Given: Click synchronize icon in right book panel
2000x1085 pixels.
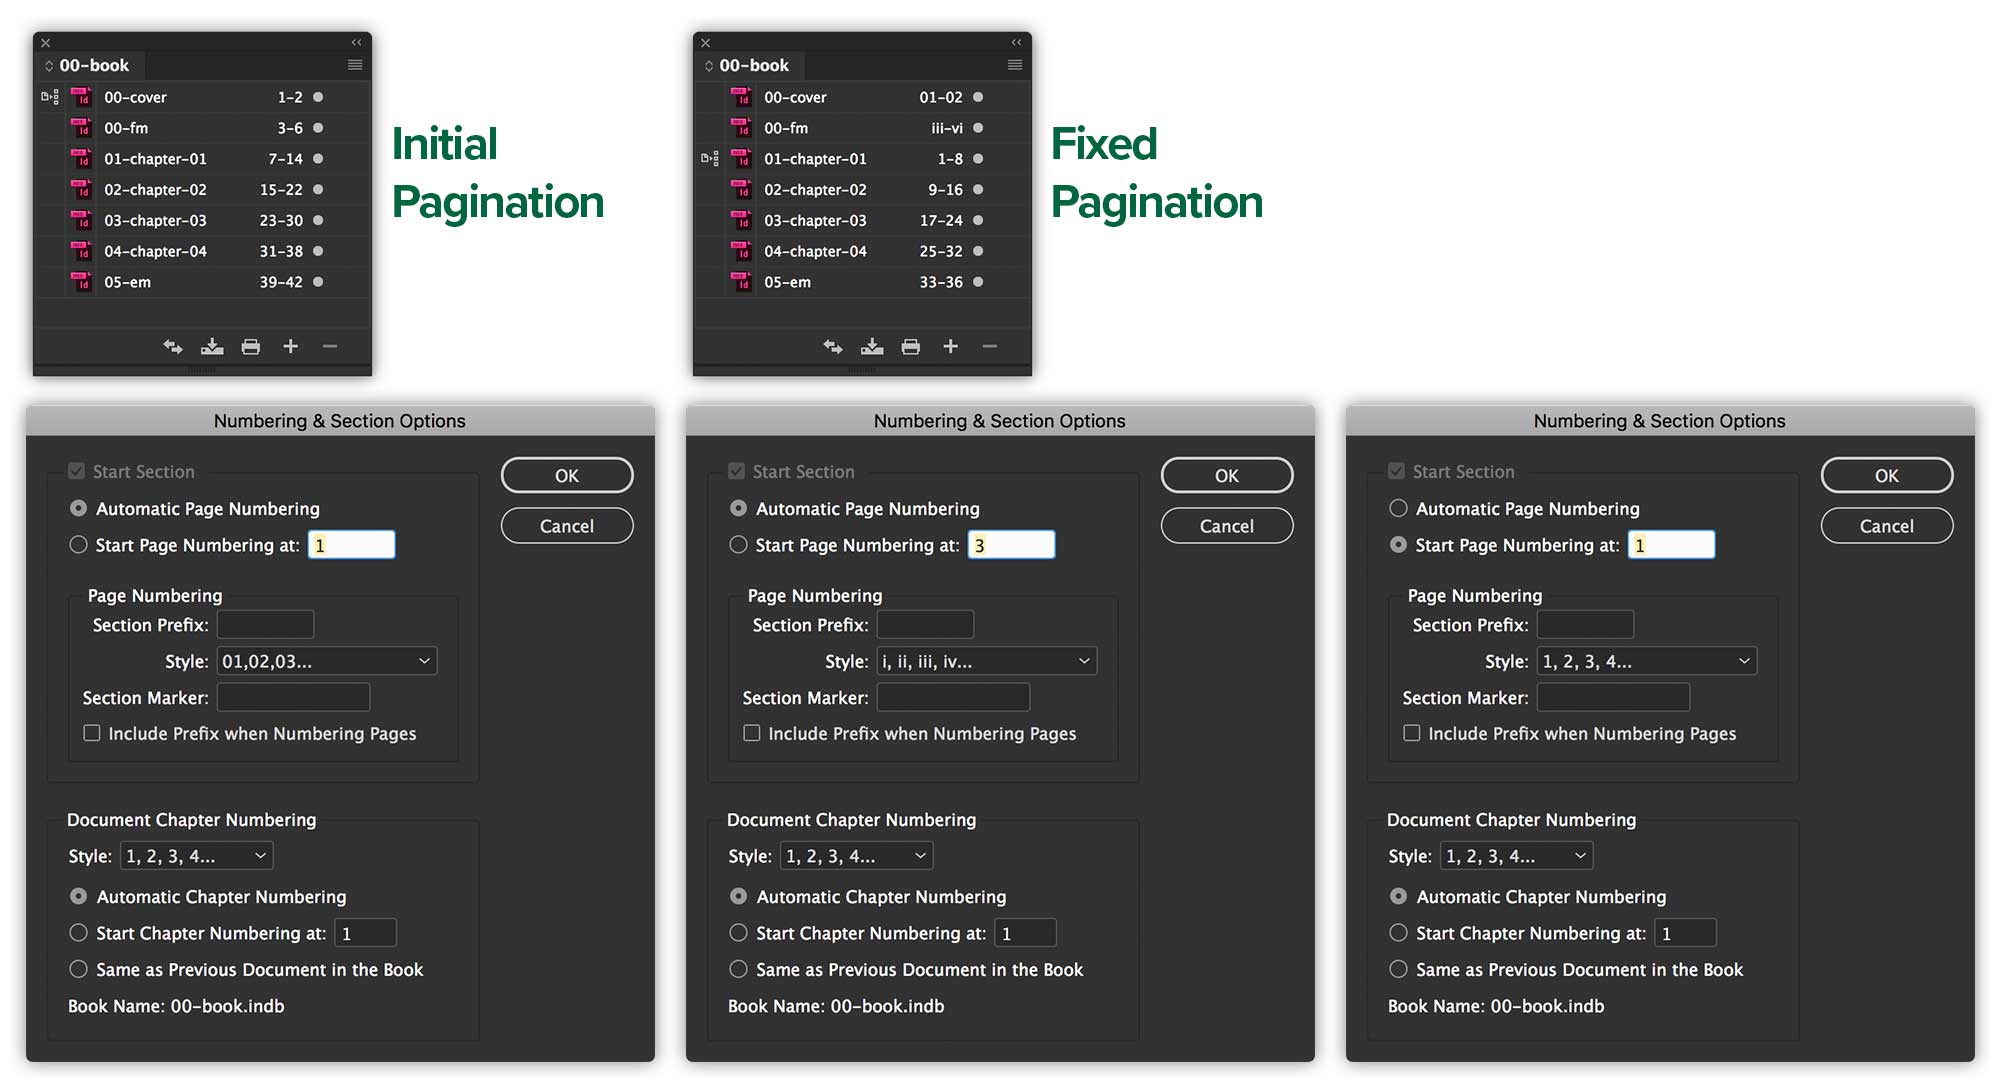Looking at the screenshot, I should pos(833,346).
